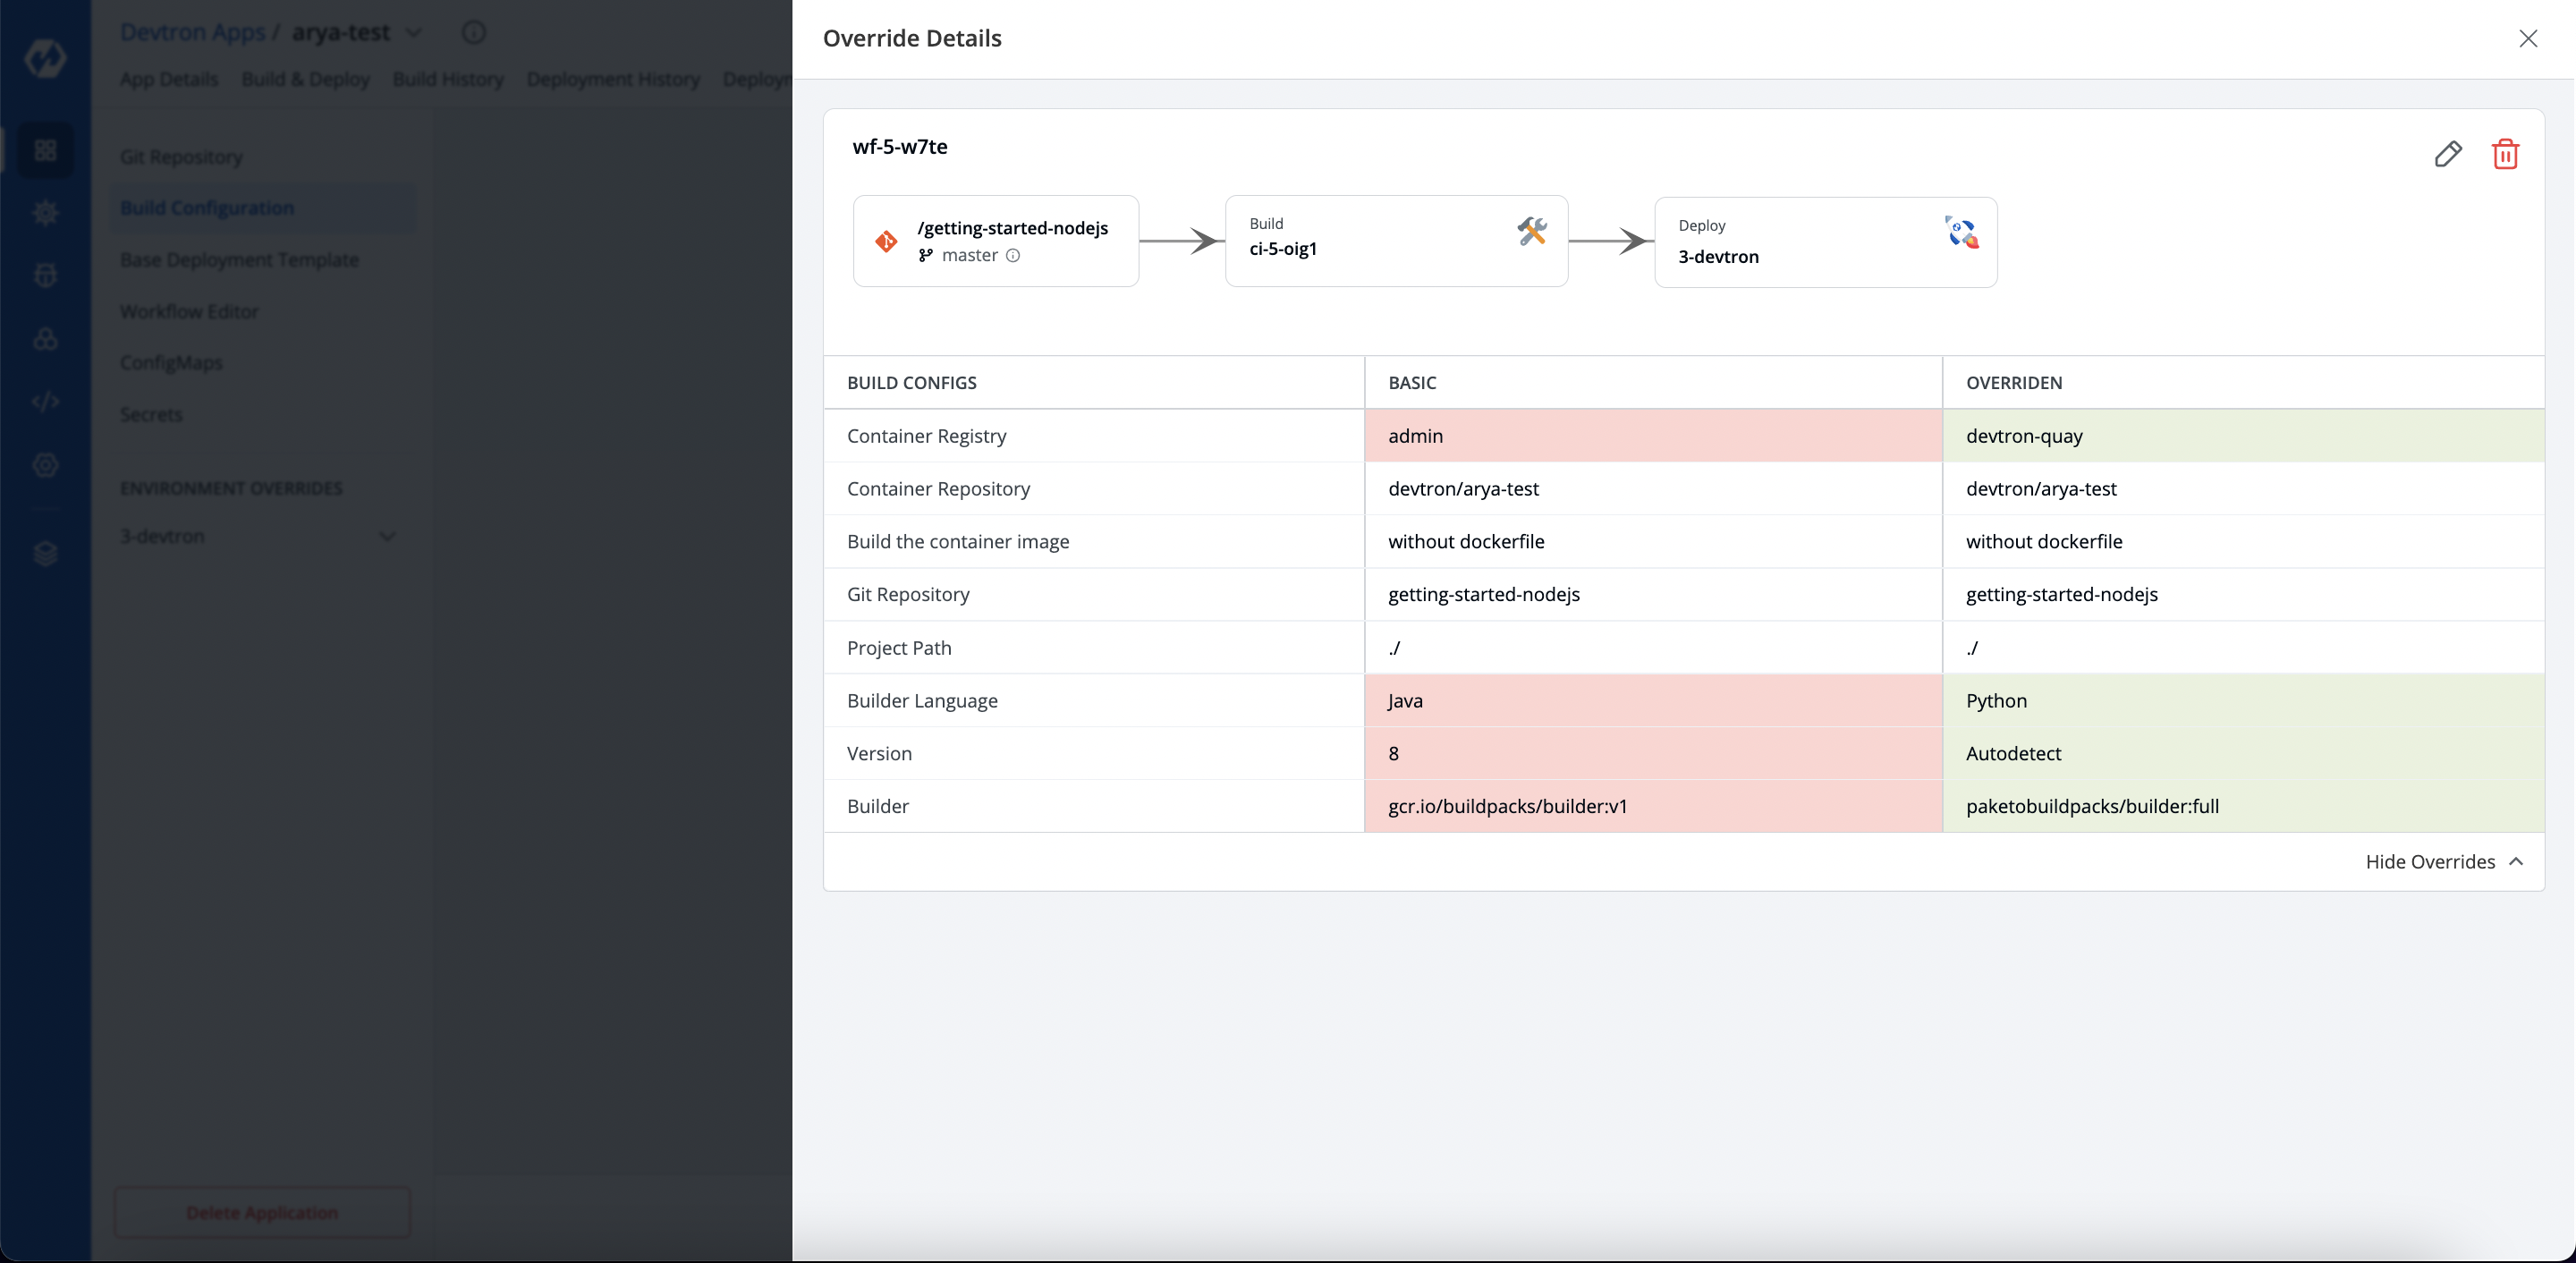
Task: Click the basic Version value 8
Action: pos(1393,754)
